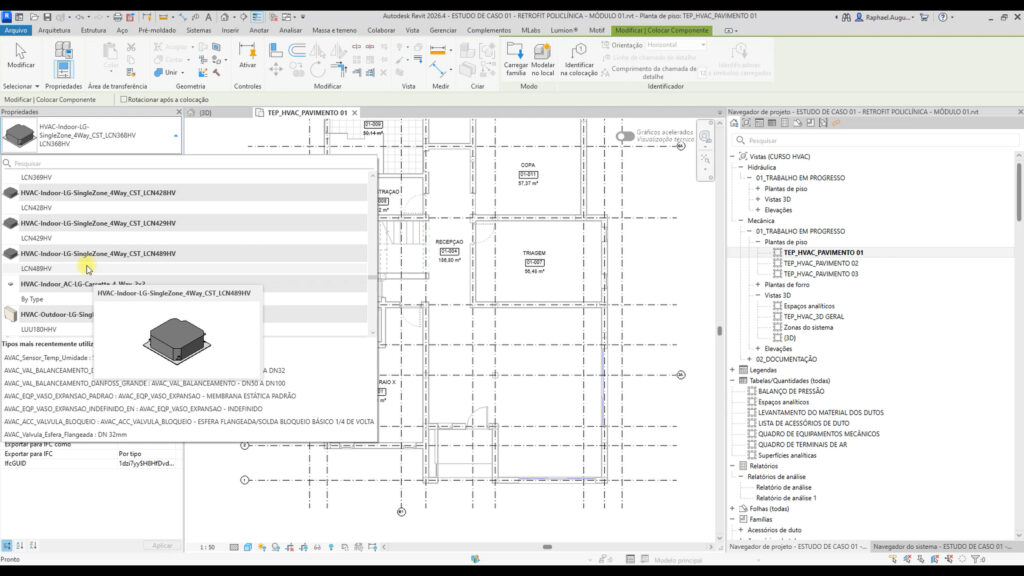Open the Autodesk store cart icon
This screenshot has width=1024, height=576.
[924, 17]
